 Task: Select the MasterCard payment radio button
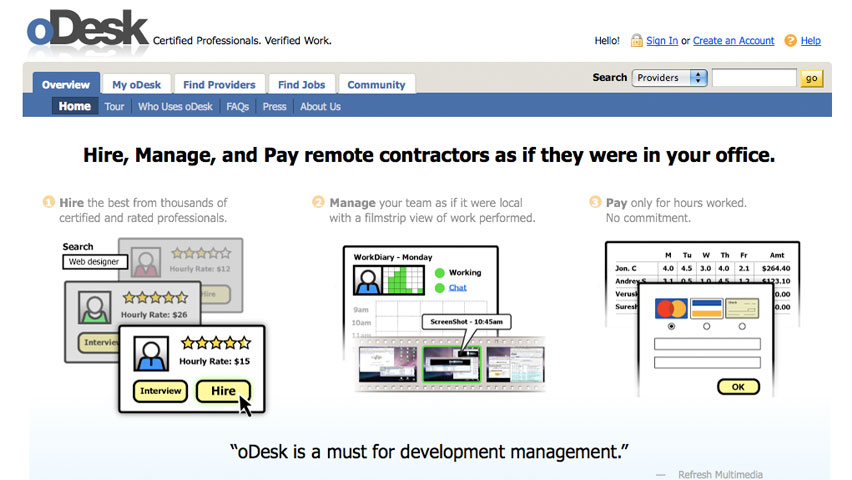pos(672,326)
